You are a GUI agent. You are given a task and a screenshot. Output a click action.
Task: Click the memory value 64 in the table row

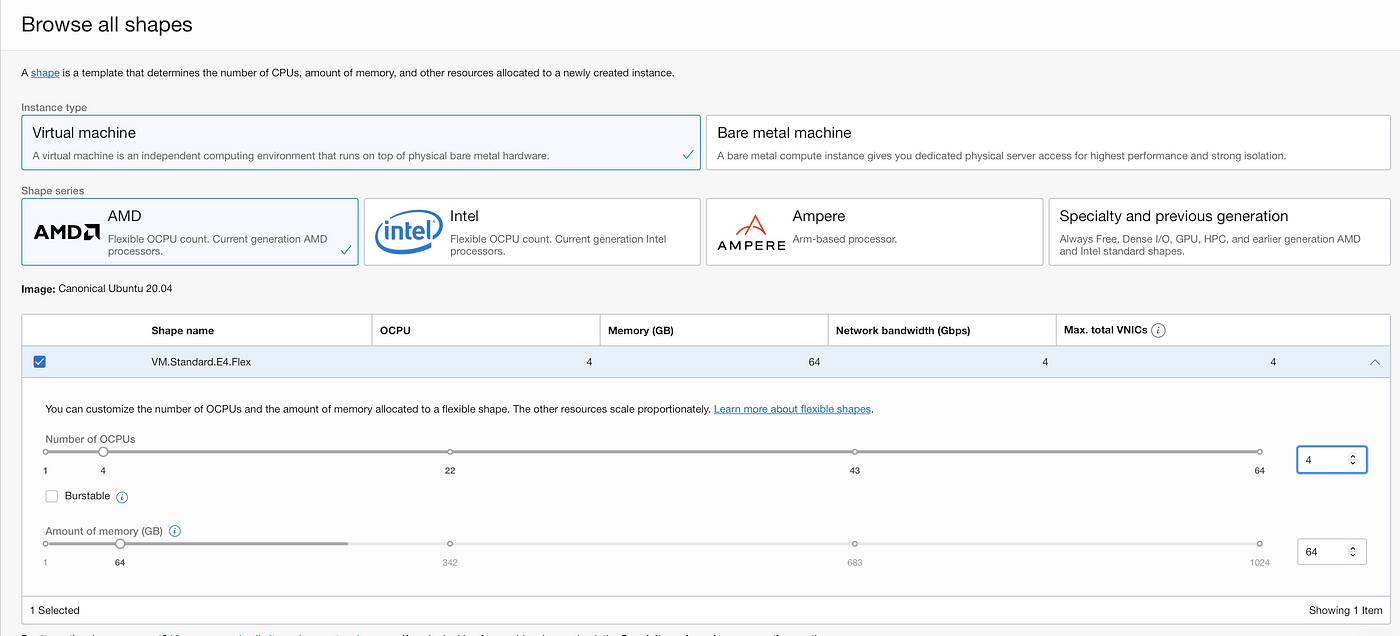814,362
